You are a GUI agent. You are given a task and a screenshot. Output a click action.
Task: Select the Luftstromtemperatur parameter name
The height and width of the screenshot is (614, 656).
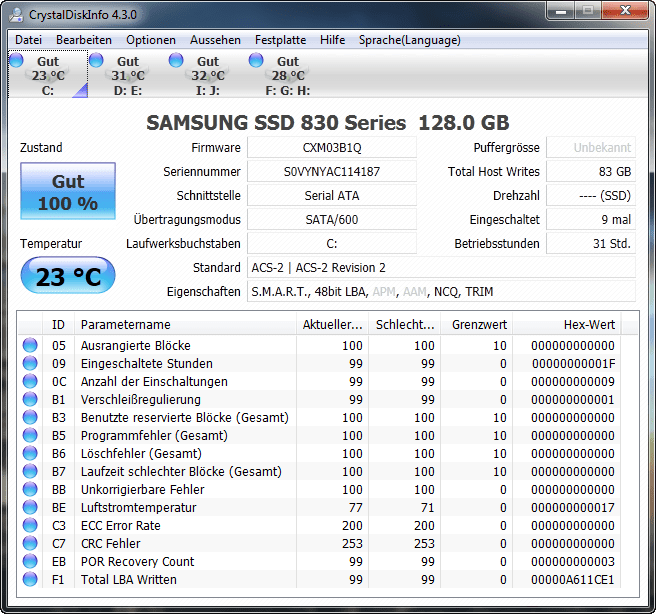coord(138,507)
